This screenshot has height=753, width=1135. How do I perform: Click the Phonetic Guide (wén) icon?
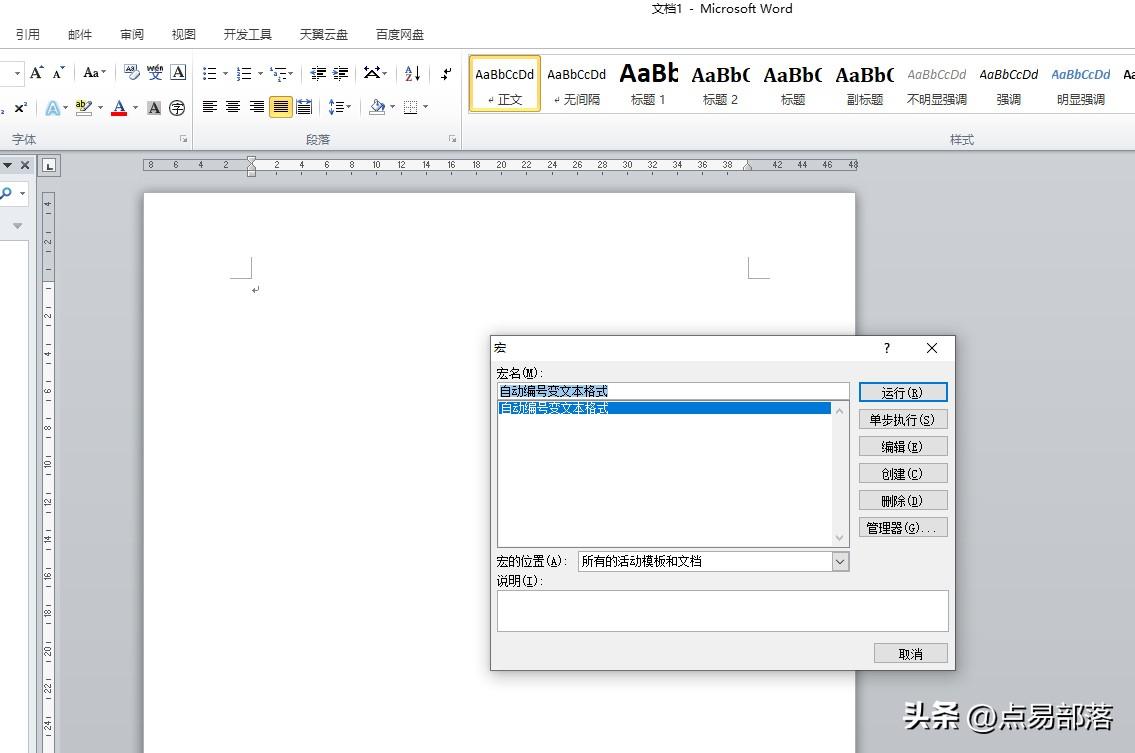155,73
